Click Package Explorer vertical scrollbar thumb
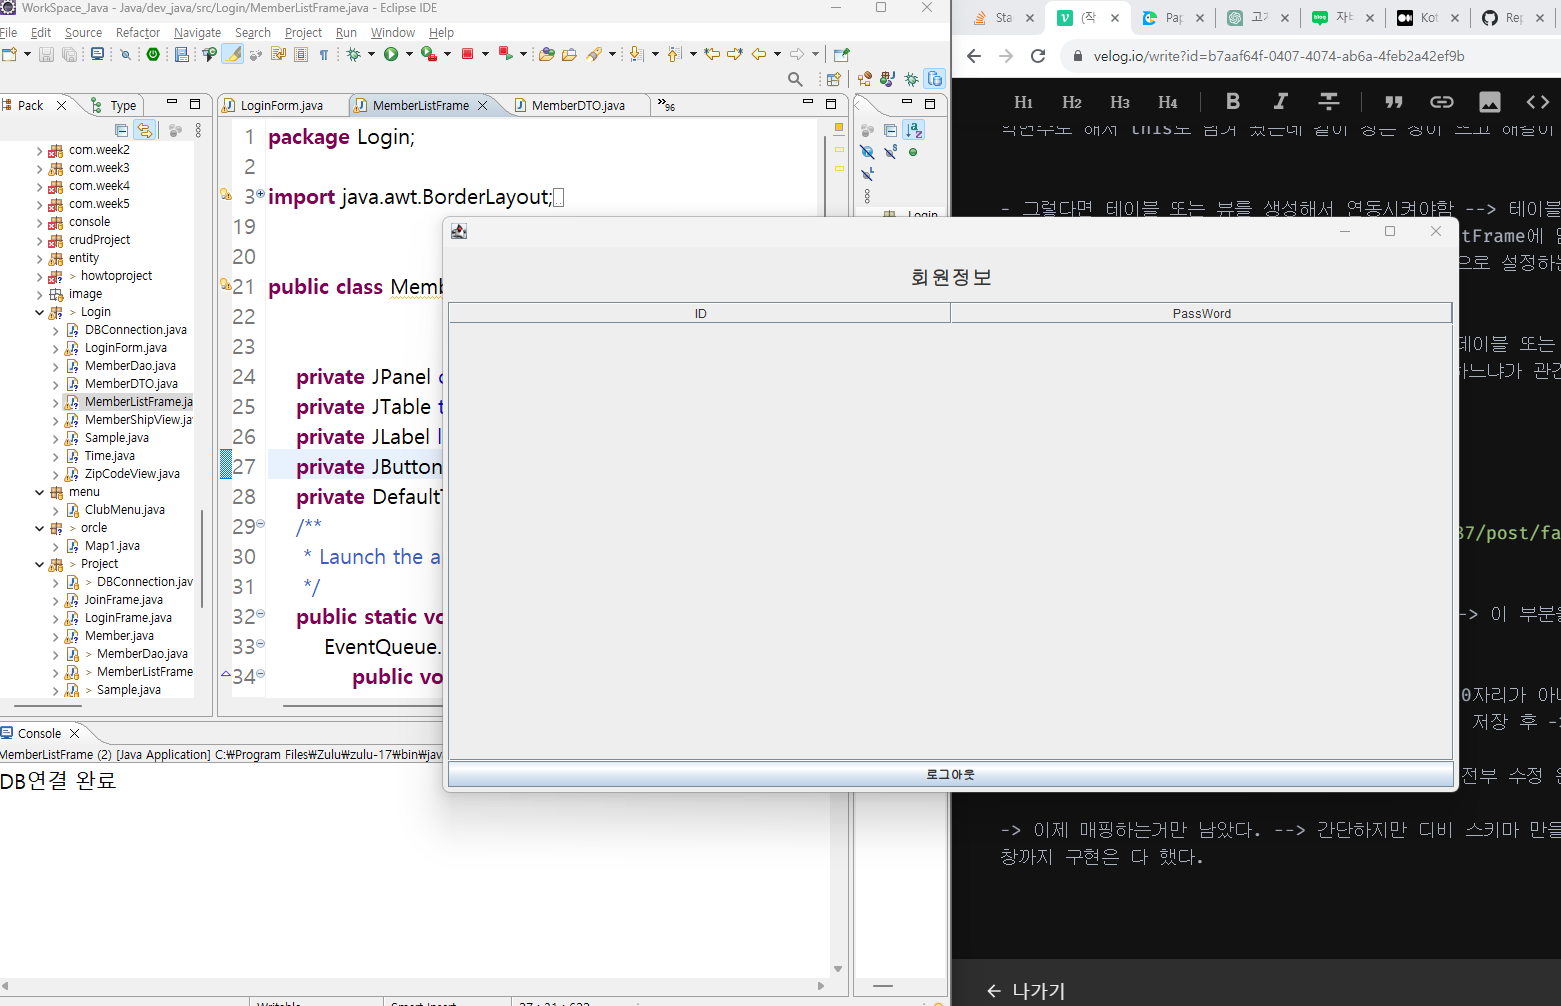The image size is (1561, 1006). 202,558
